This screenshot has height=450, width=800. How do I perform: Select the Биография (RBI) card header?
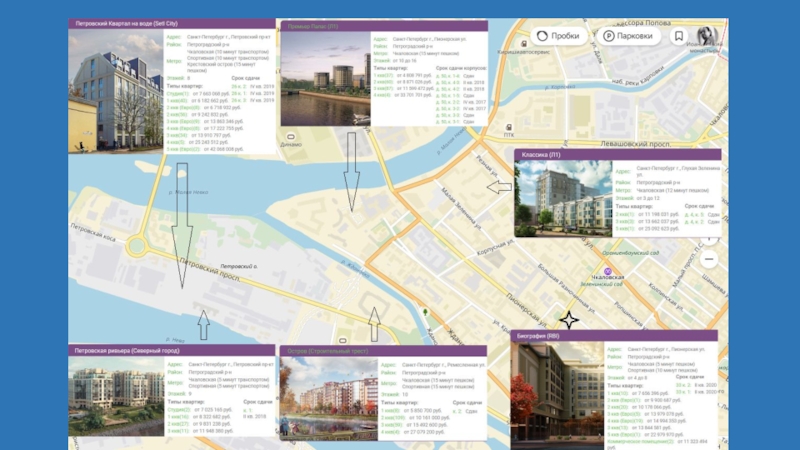[x=614, y=336]
